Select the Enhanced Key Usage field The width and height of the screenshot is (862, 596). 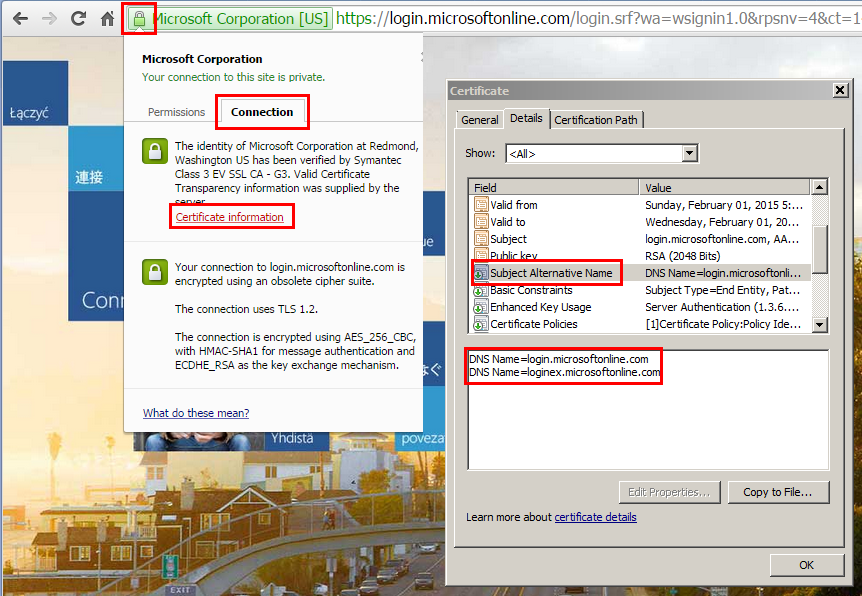pyautogui.click(x=540, y=307)
